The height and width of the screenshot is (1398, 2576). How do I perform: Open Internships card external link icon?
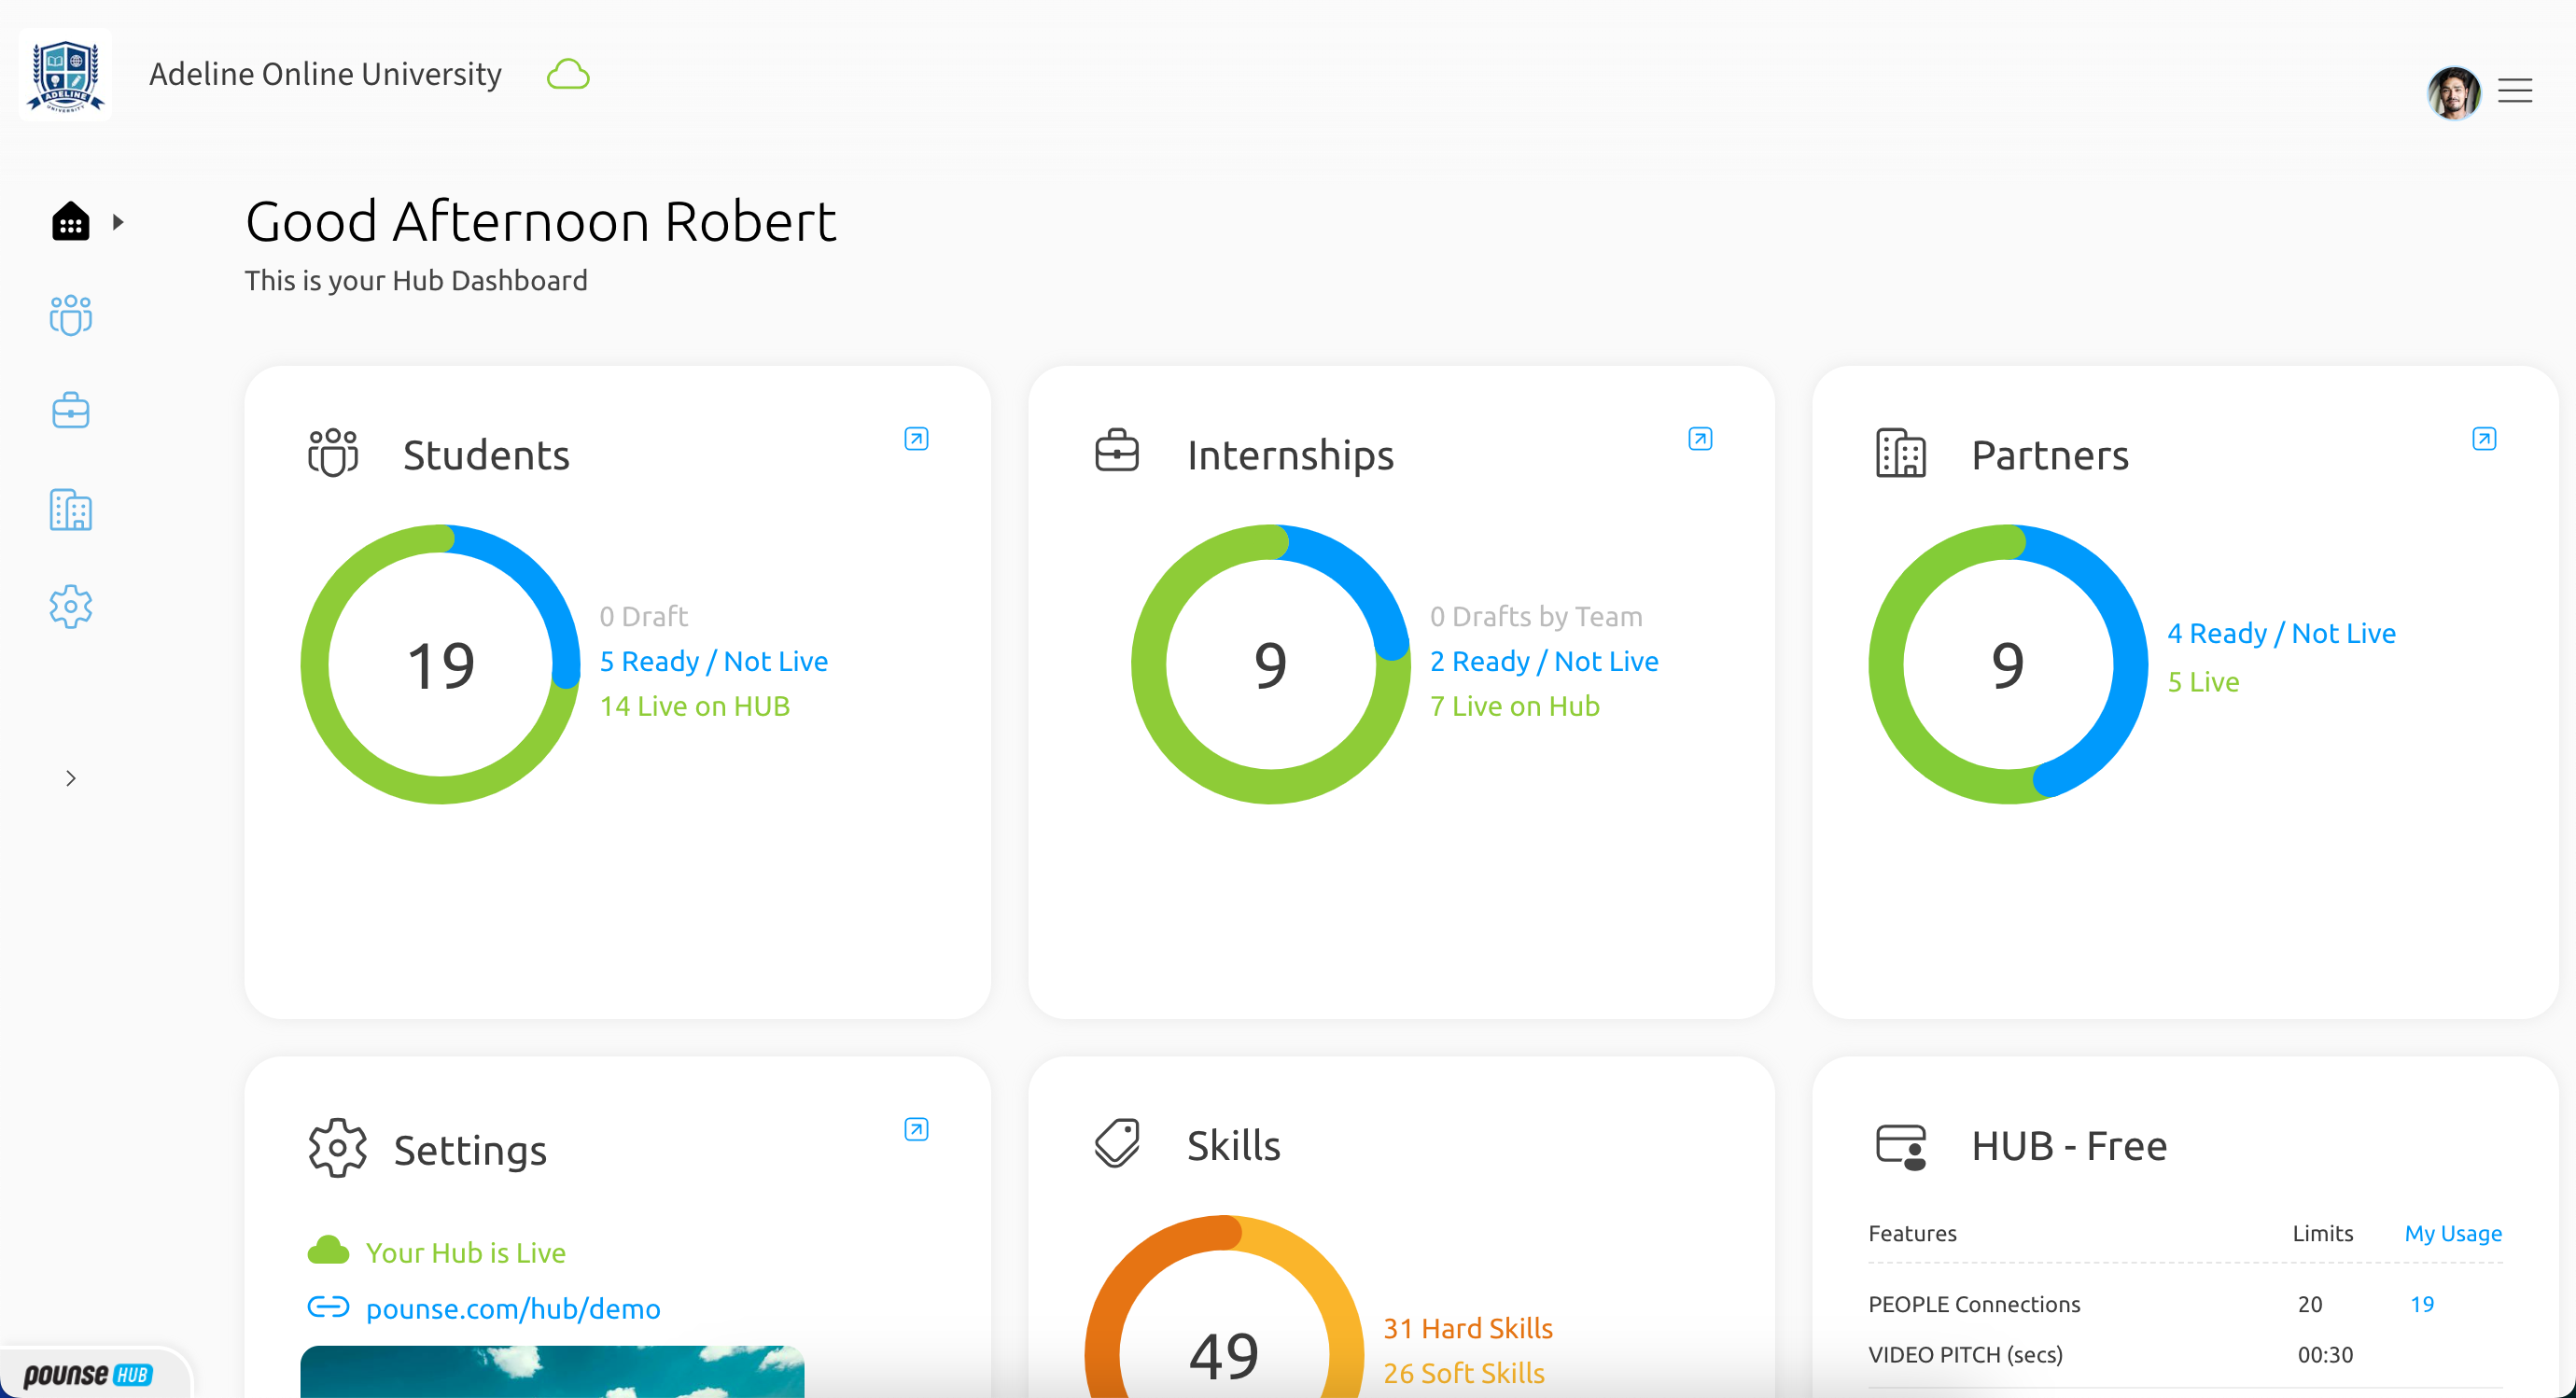(x=1700, y=439)
